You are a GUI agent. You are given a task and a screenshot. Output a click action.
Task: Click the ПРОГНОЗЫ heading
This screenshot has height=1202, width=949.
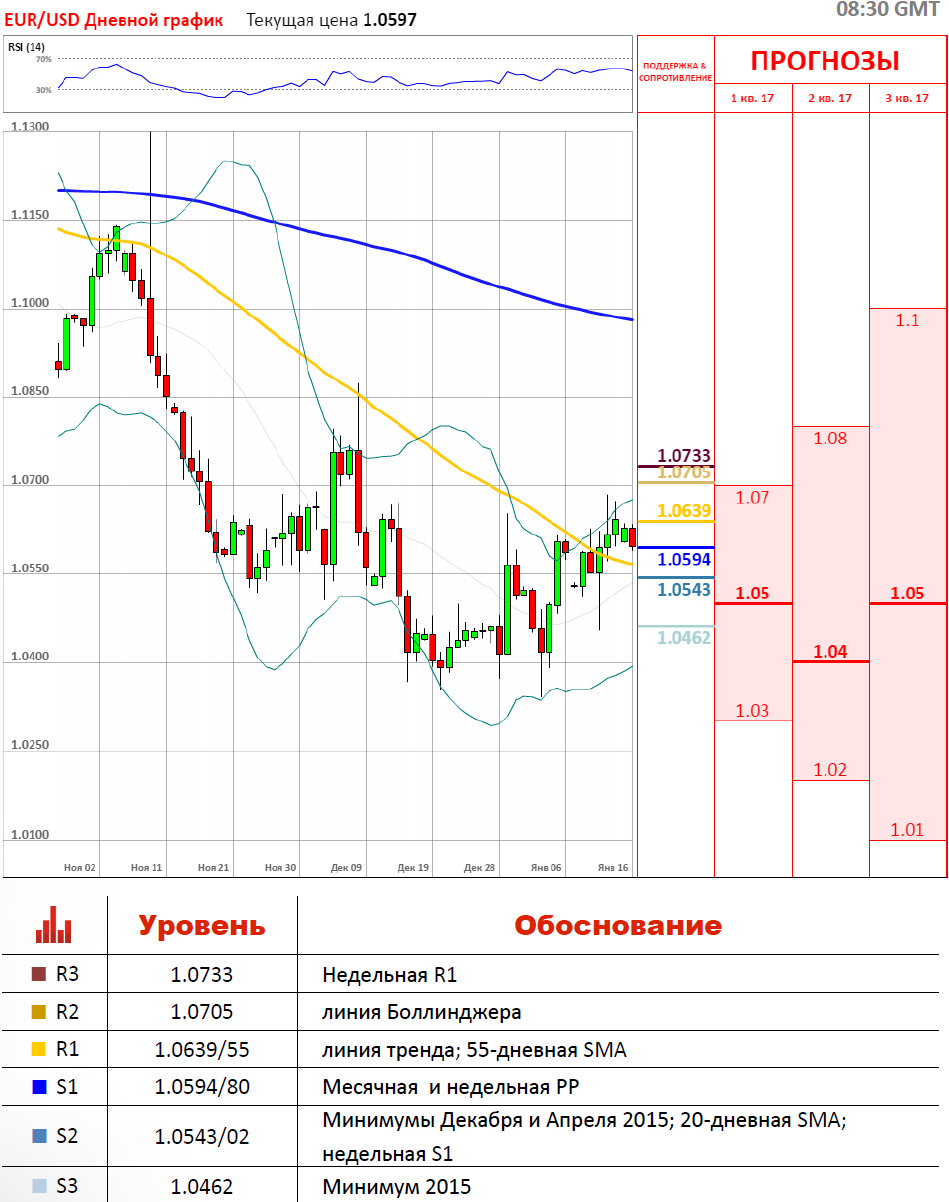pyautogui.click(x=825, y=61)
